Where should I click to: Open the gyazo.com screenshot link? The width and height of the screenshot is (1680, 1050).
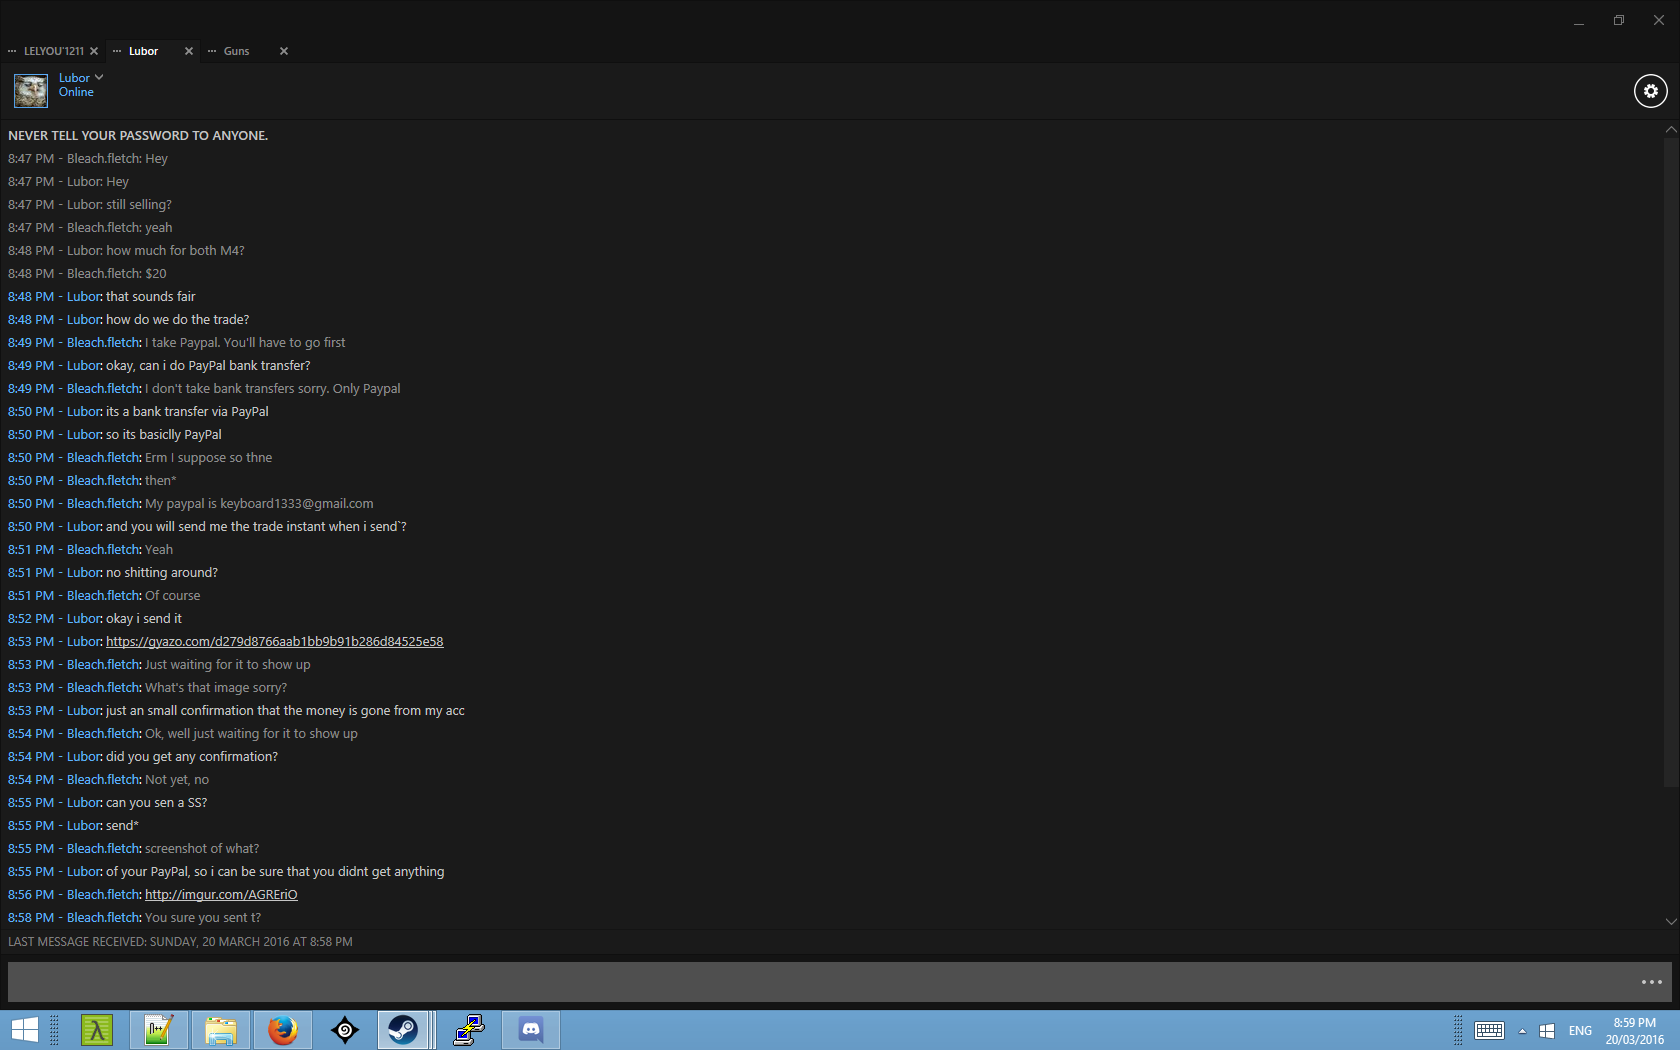pos(274,642)
